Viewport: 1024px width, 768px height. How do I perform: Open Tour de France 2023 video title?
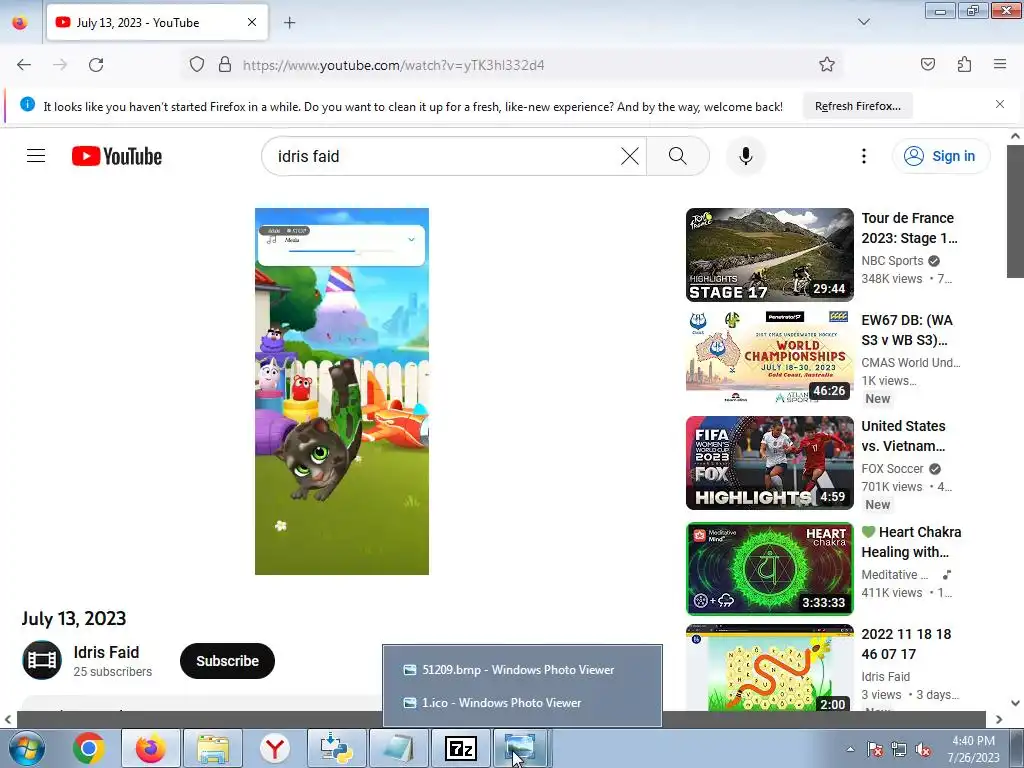(909, 228)
